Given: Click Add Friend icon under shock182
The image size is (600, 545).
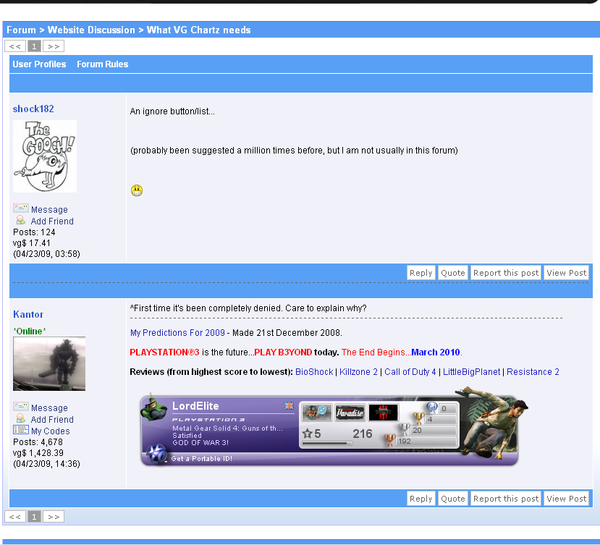Looking at the screenshot, I should (x=20, y=221).
